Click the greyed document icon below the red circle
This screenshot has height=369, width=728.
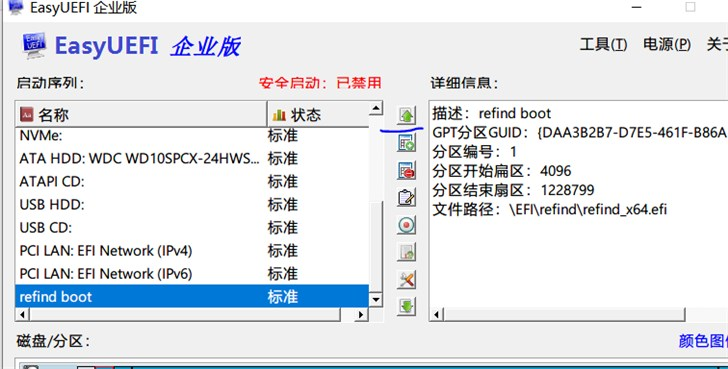407,252
